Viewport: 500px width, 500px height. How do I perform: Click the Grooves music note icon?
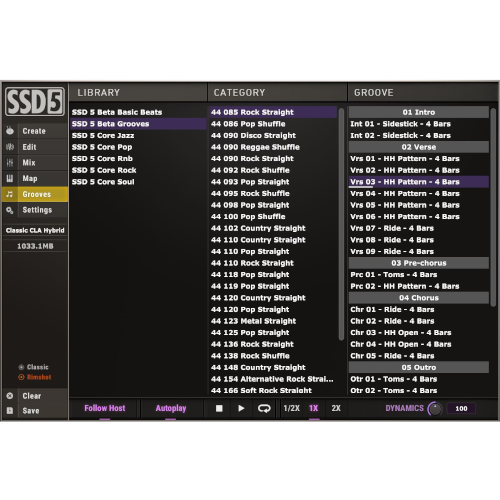tap(10, 194)
